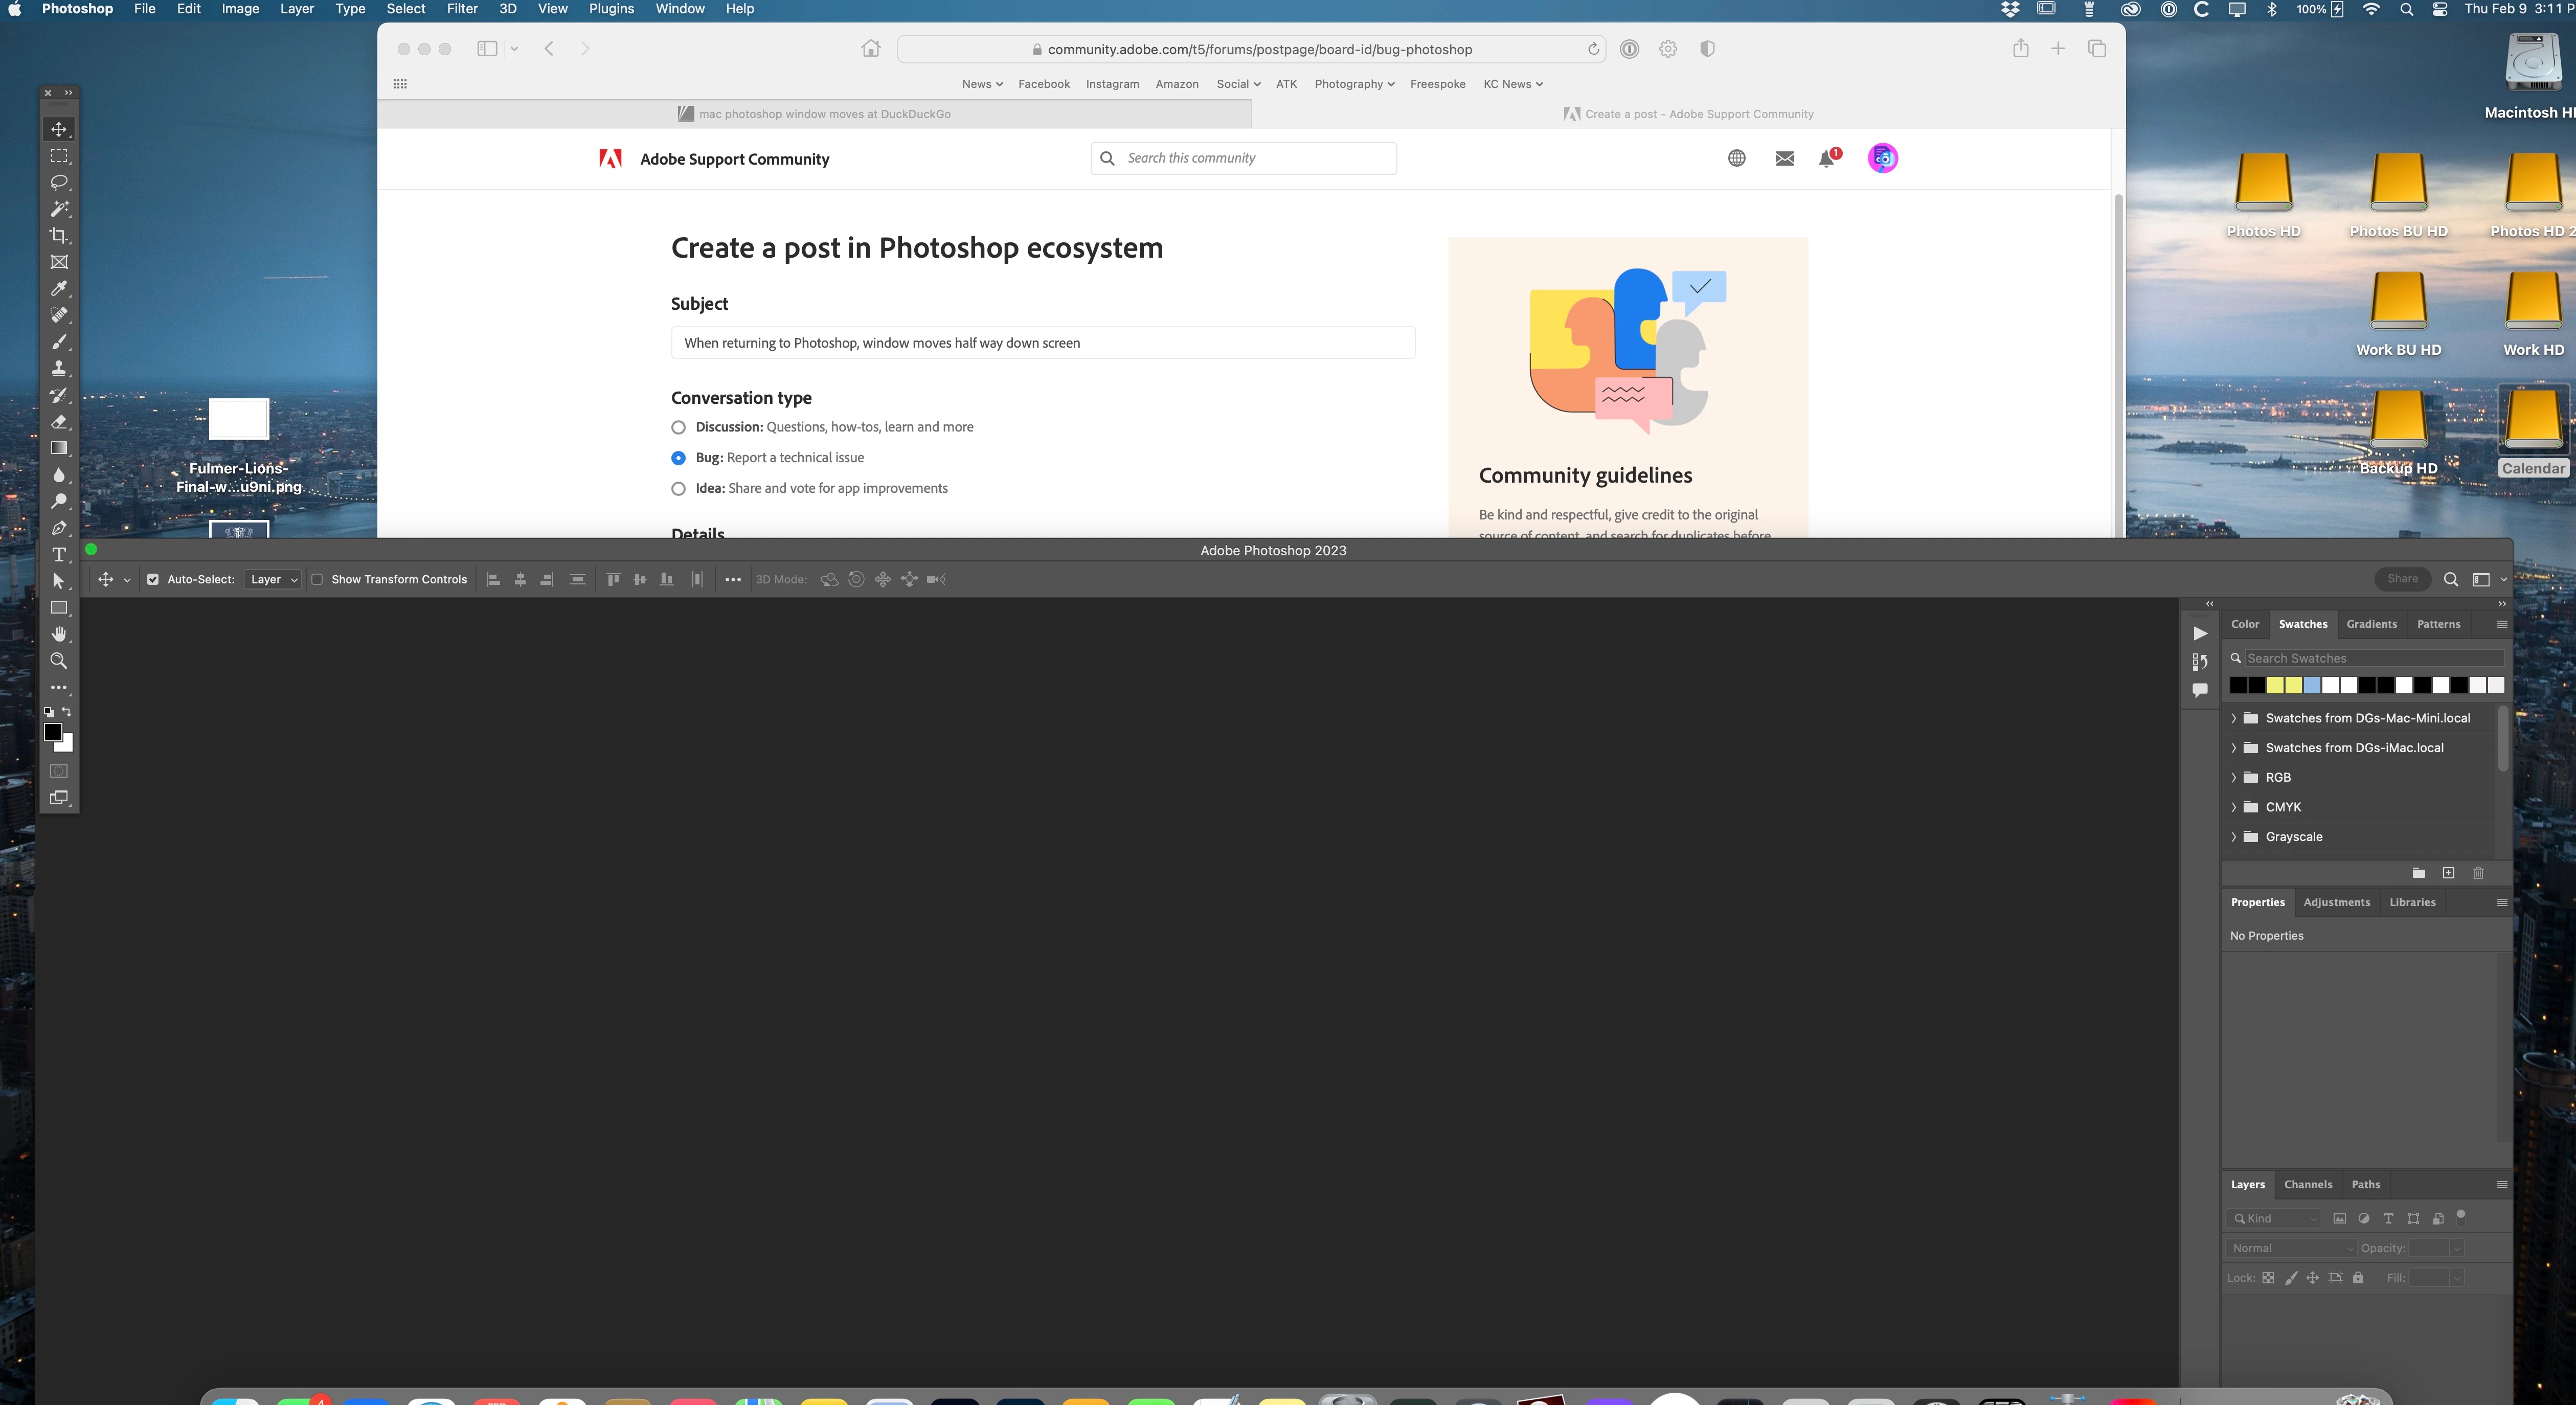
Task: Enable Show Transform Controls checkbox
Action: tap(317, 579)
